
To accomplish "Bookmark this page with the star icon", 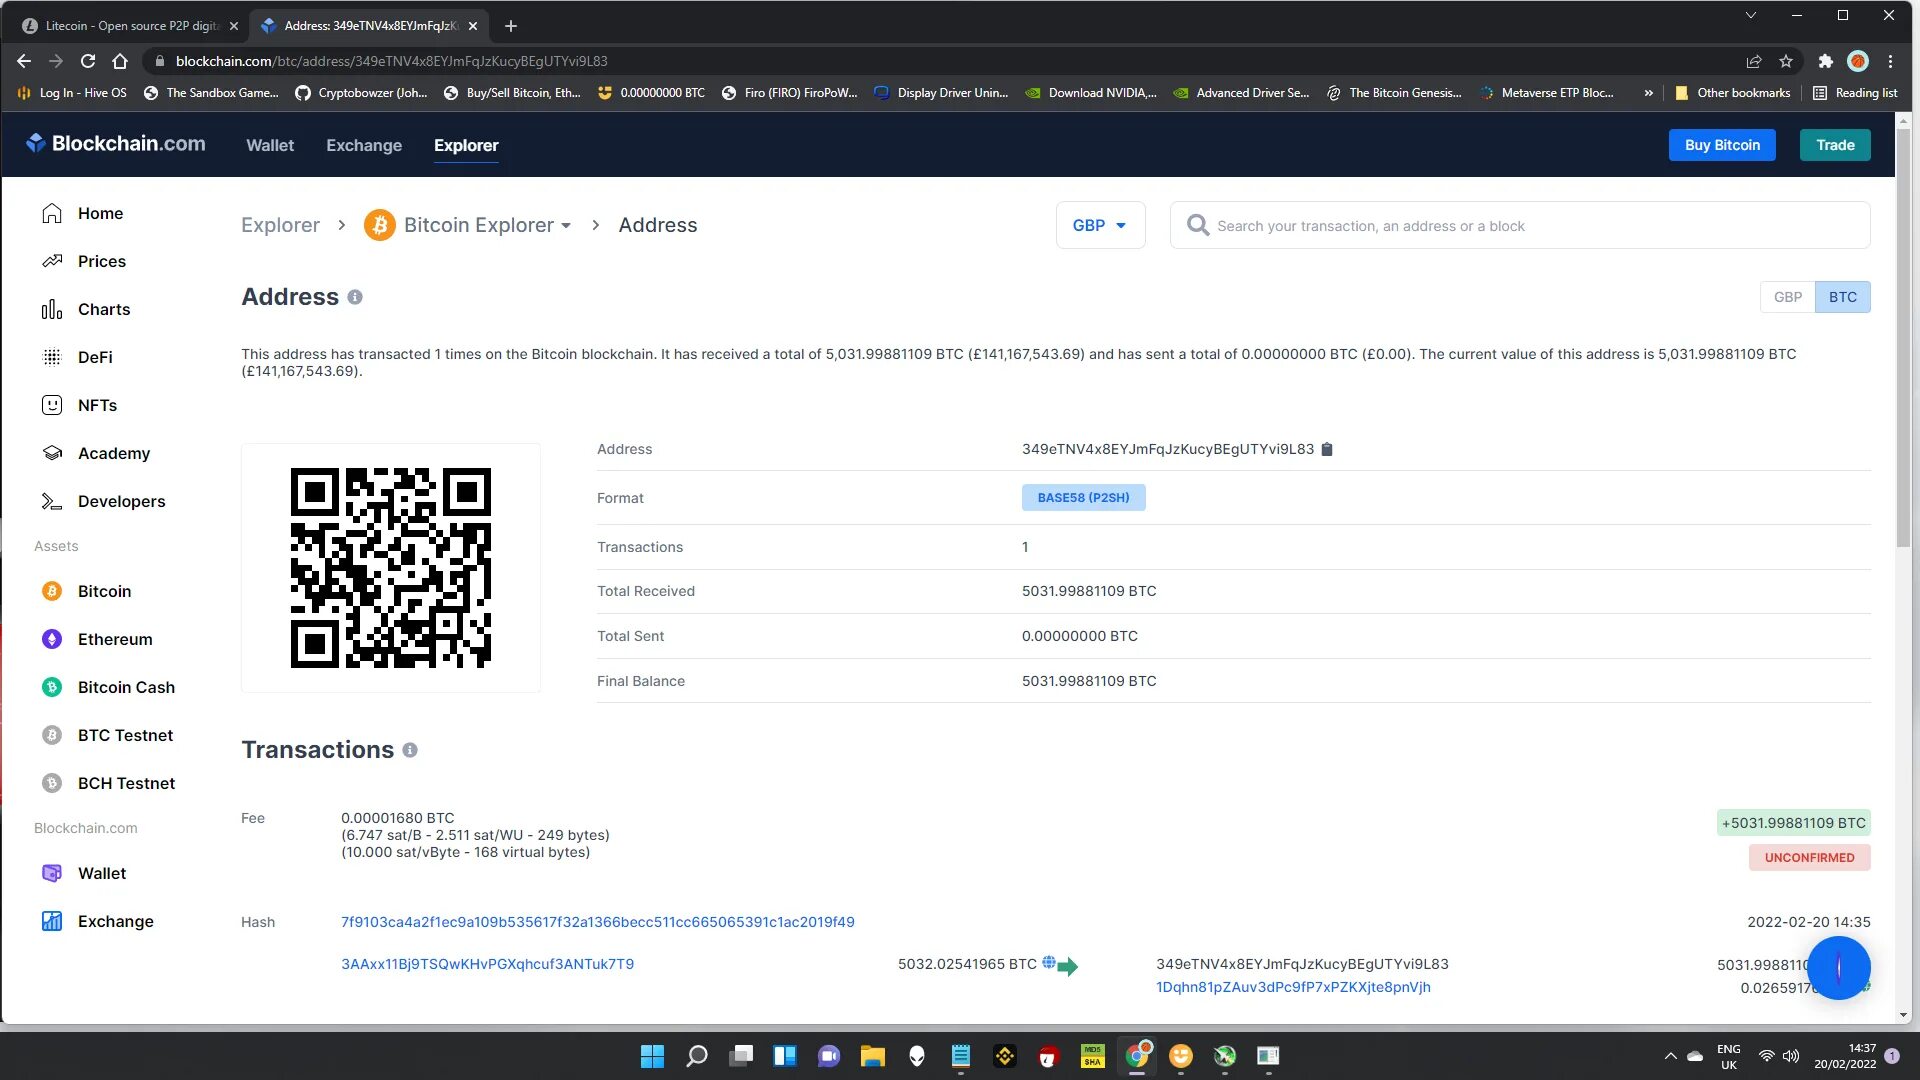I will (x=1786, y=62).
